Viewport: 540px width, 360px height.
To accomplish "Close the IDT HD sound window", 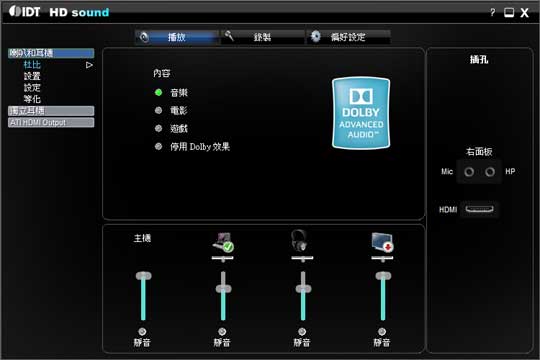I will [524, 13].
